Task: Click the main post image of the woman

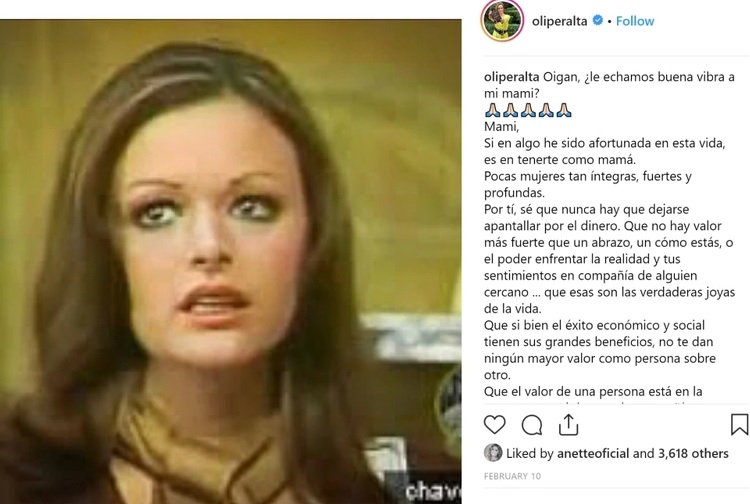Action: [x=231, y=261]
